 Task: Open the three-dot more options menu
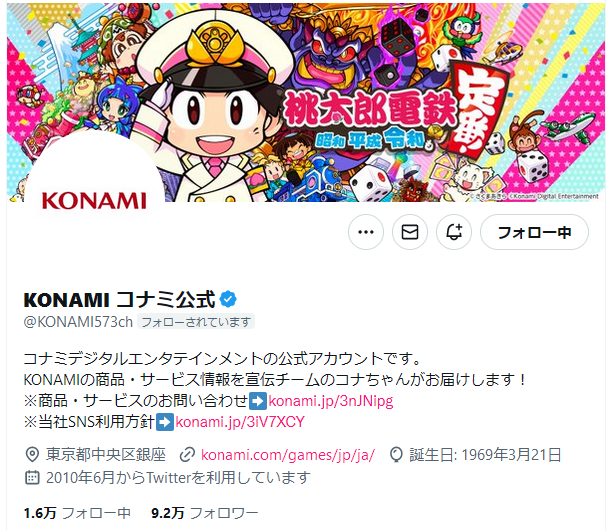click(366, 232)
